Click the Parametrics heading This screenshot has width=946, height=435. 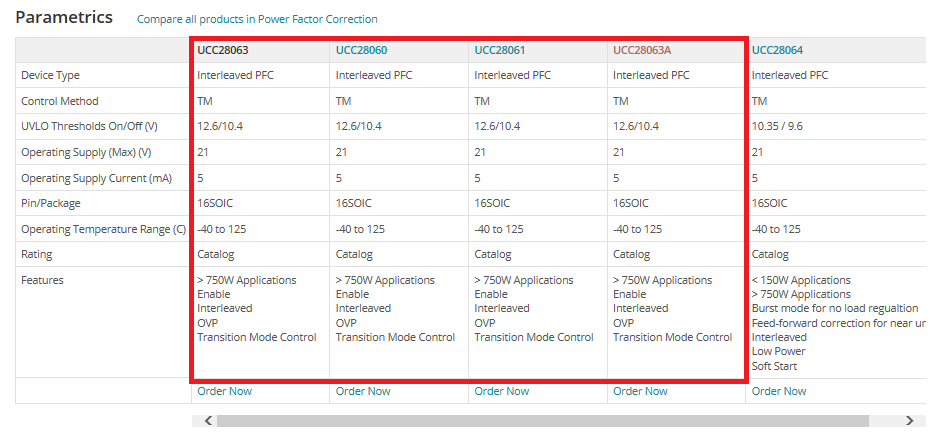coord(64,17)
